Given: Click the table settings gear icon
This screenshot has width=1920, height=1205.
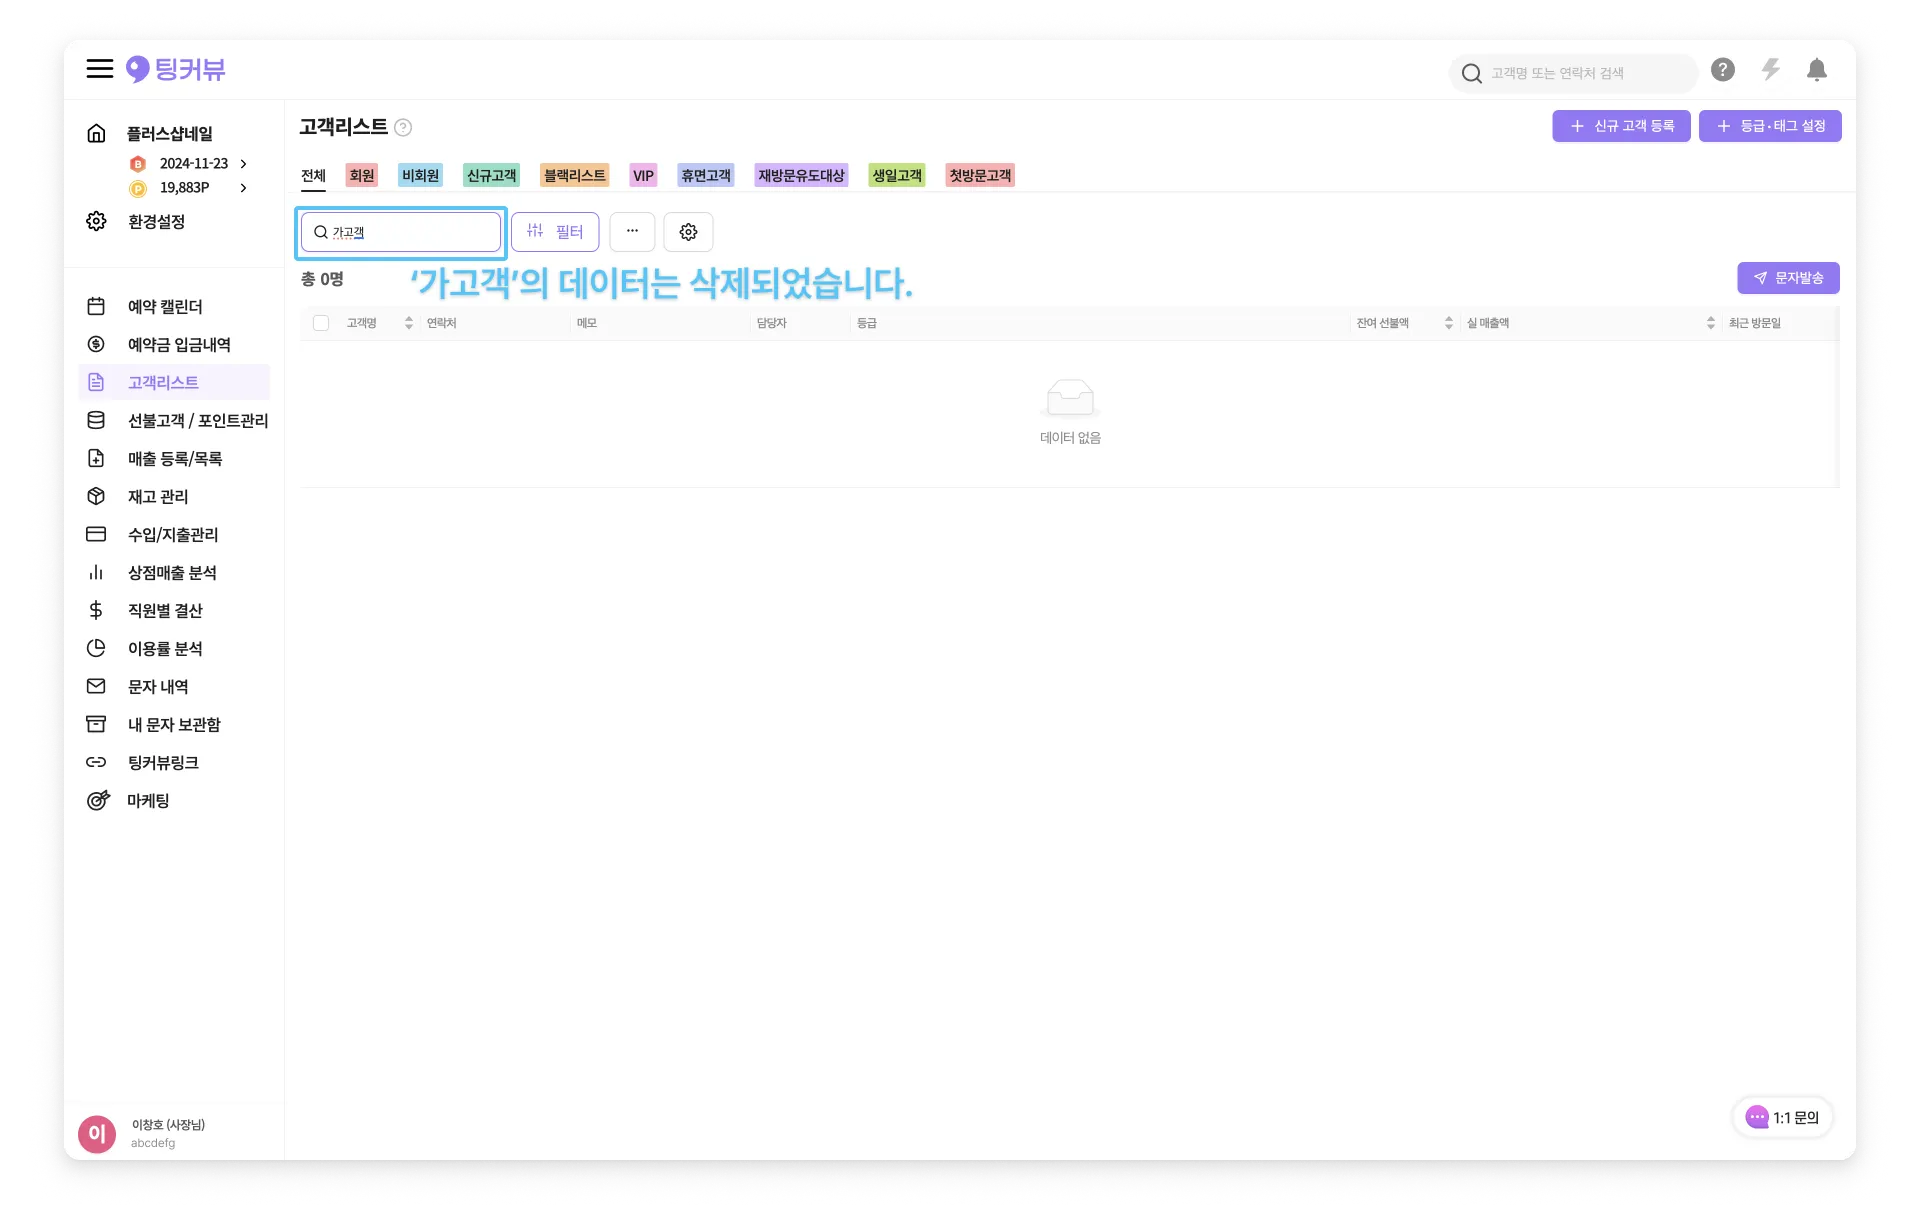Looking at the screenshot, I should (688, 232).
